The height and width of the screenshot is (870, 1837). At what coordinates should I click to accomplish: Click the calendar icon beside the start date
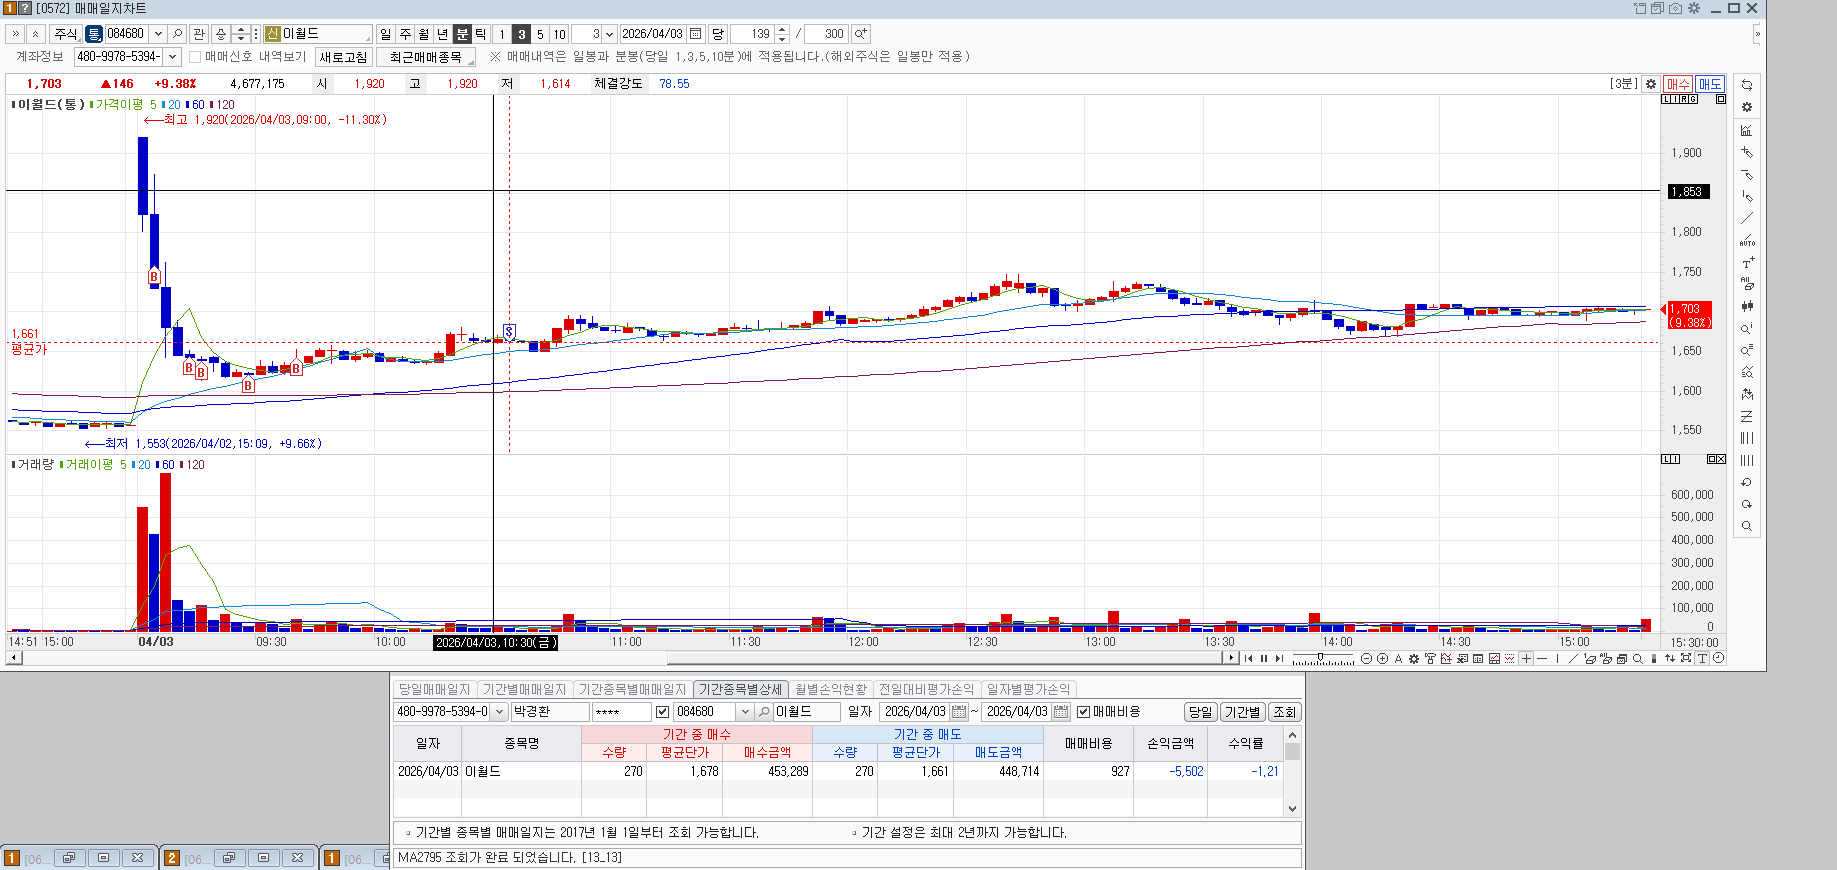click(x=959, y=712)
